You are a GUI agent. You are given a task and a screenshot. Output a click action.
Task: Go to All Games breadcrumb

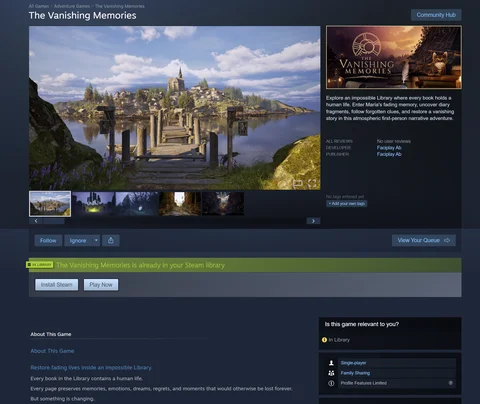pos(39,6)
